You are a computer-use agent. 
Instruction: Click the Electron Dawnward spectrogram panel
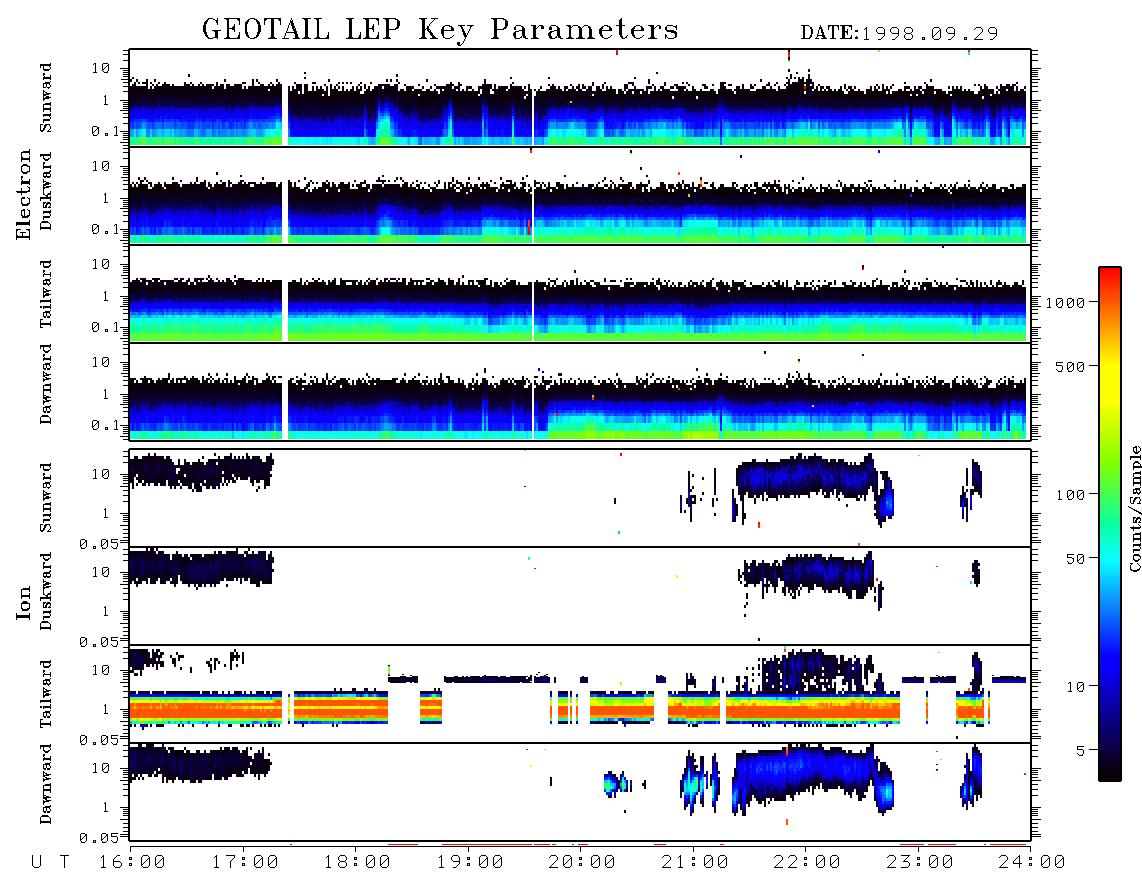[x=580, y=391]
